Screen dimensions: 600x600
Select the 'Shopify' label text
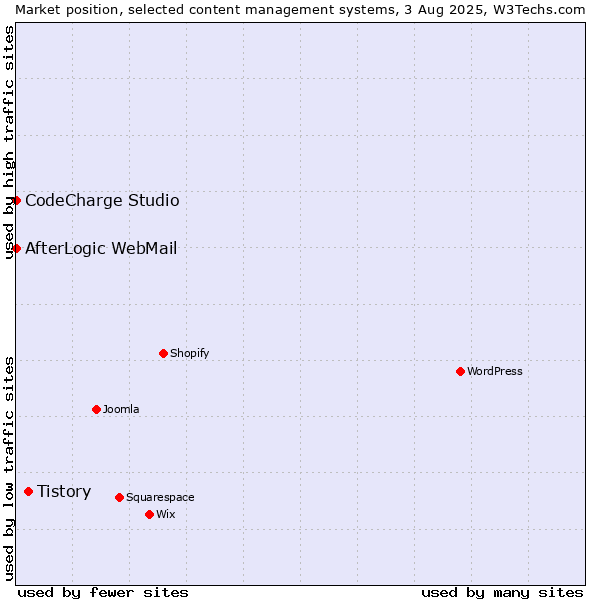point(189,354)
